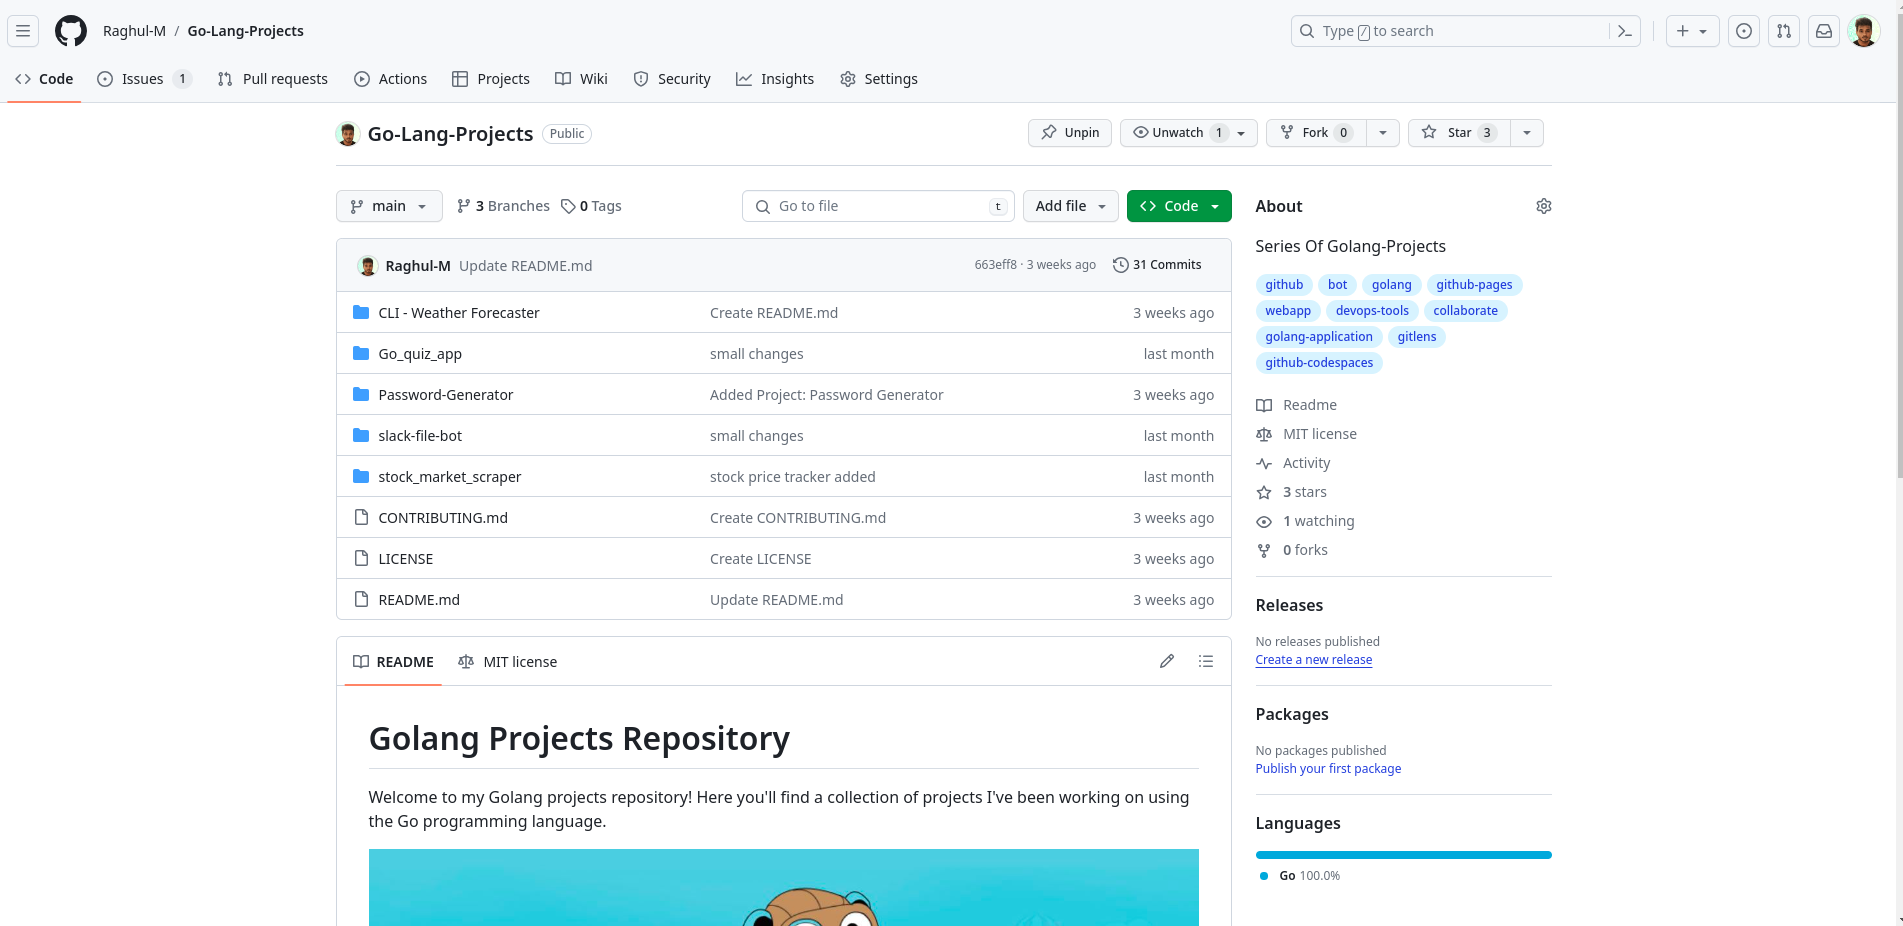The height and width of the screenshot is (926, 1903).
Task: Unpin the repository
Action: tap(1070, 133)
